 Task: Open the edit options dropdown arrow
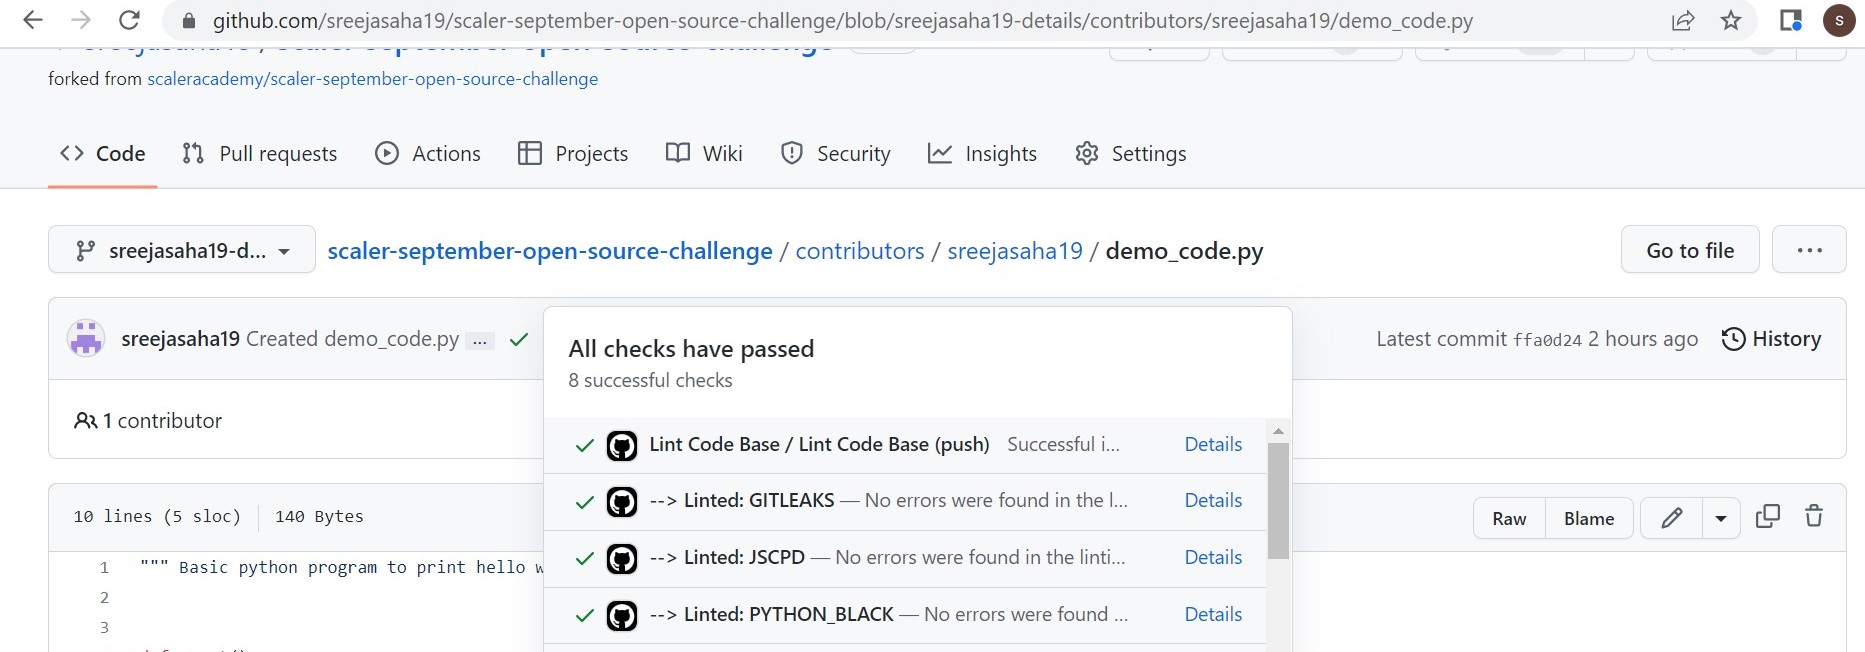[1720, 518]
